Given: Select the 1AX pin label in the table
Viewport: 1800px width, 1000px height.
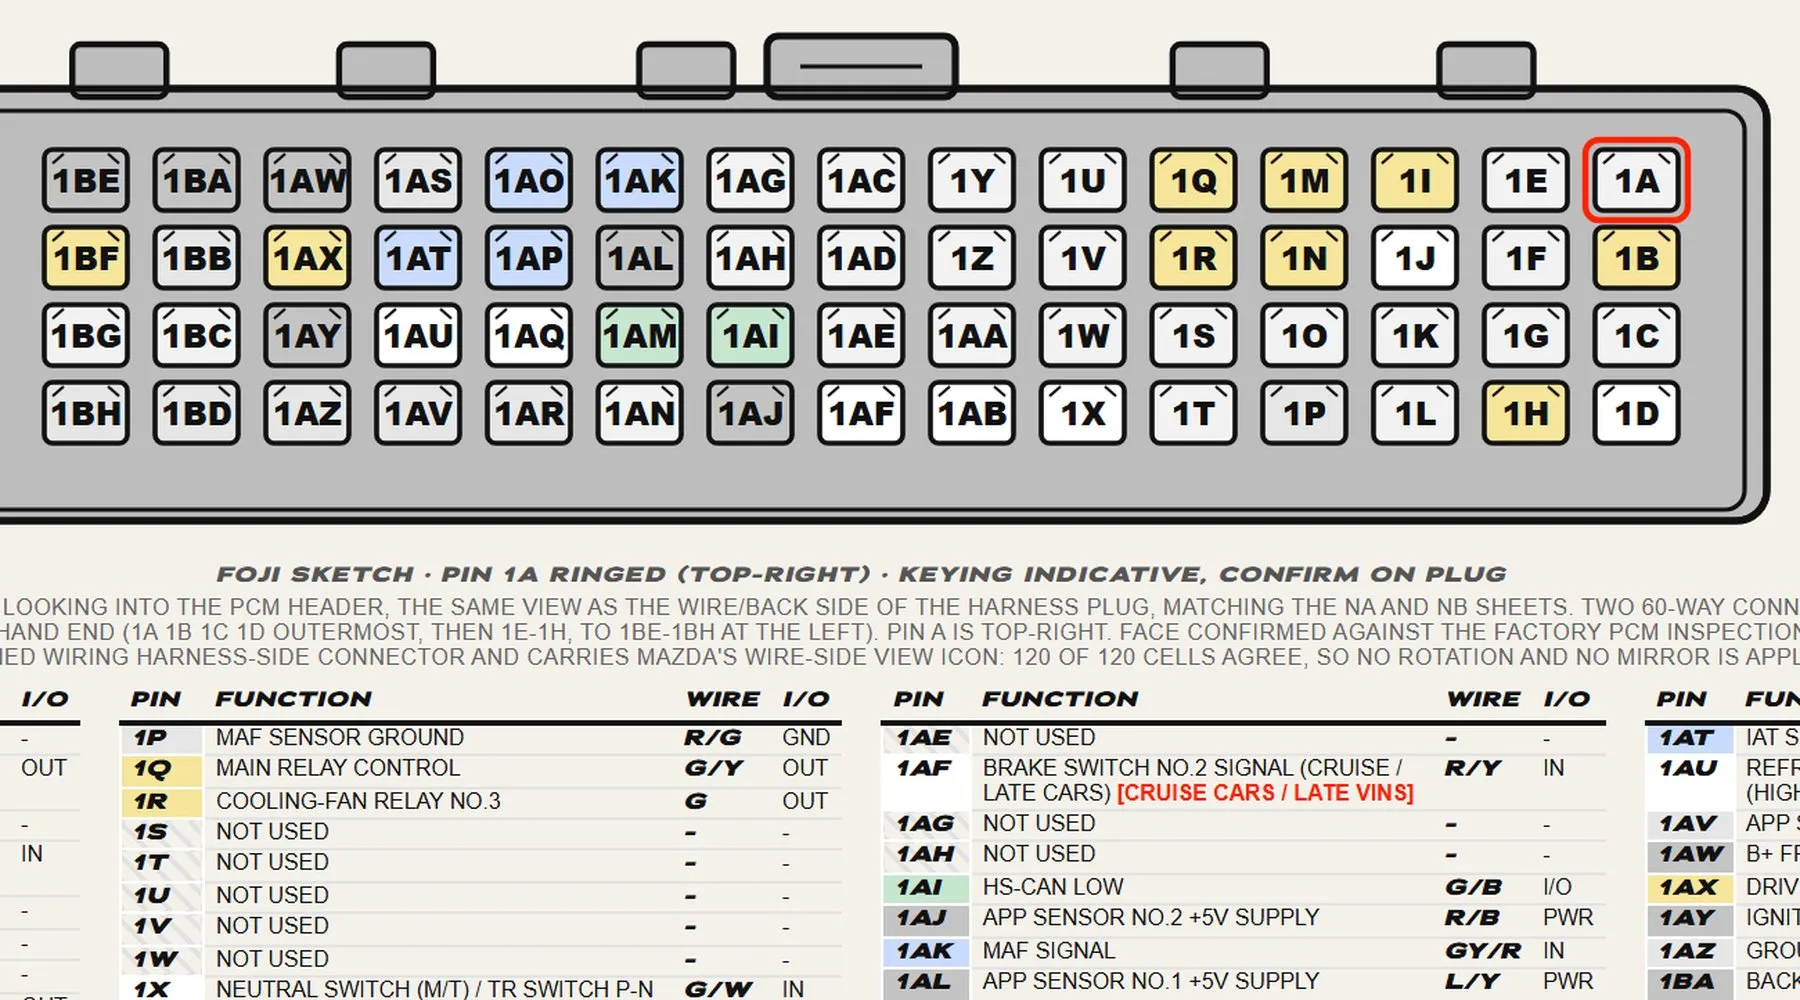Looking at the screenshot, I should click(x=1689, y=887).
